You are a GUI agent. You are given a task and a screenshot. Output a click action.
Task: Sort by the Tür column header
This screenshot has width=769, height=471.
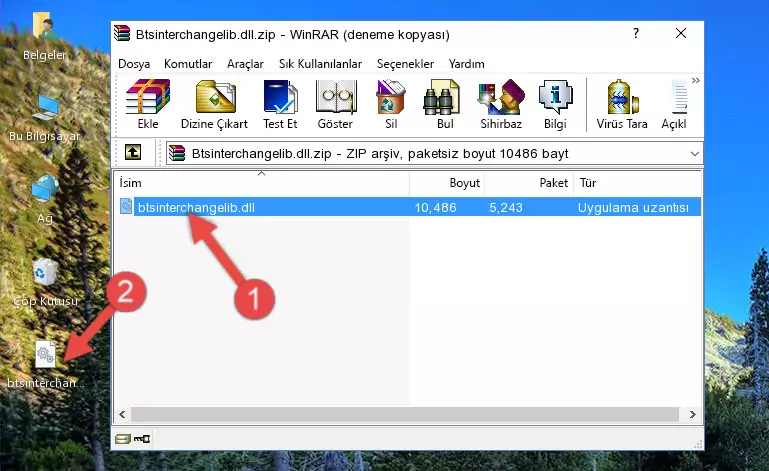tap(637, 183)
